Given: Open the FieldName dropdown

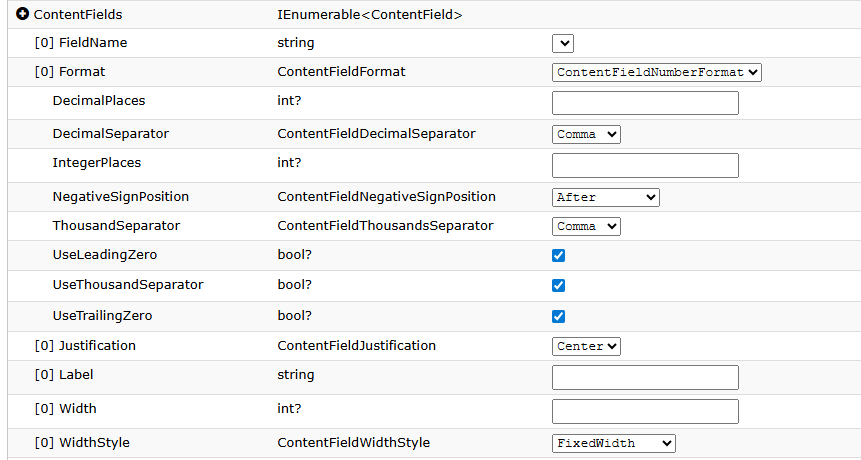Looking at the screenshot, I should [563, 43].
